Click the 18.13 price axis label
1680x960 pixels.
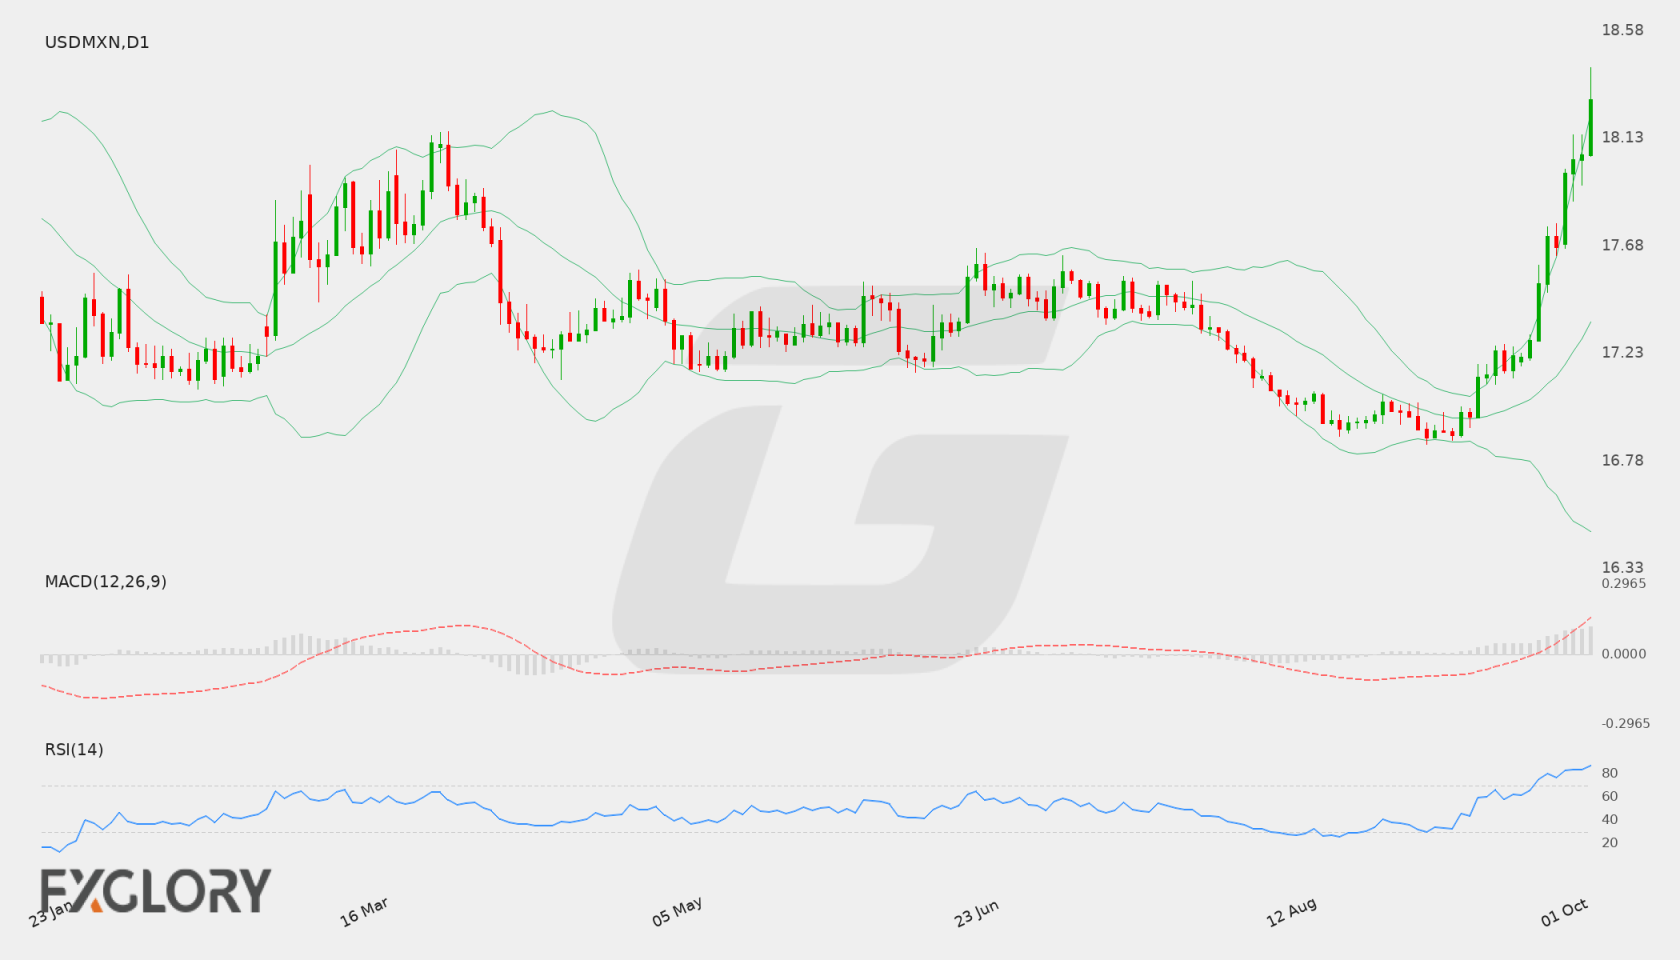coord(1622,137)
